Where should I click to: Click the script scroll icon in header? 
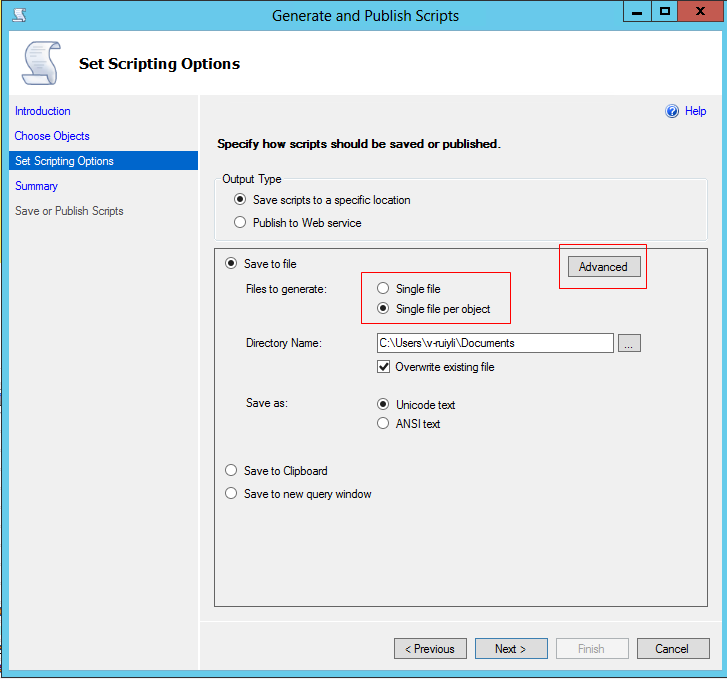tap(40, 63)
